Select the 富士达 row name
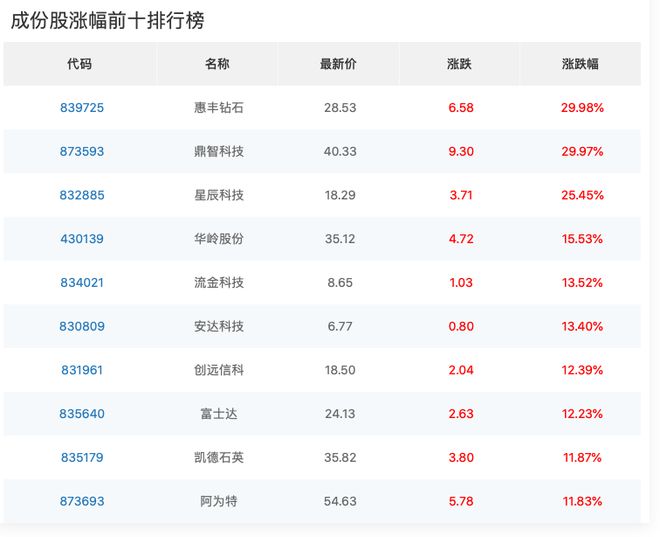Screen dimensions: 660x537 [218, 414]
